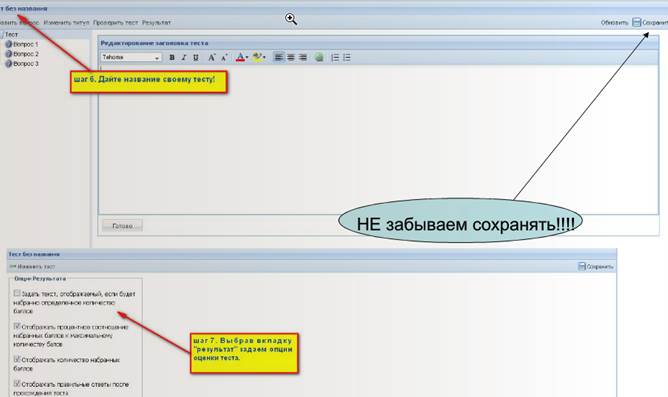Screen dimensions: 668x397
Task: Select Вопрос 1 in the question tree
Action: click(x=22, y=44)
